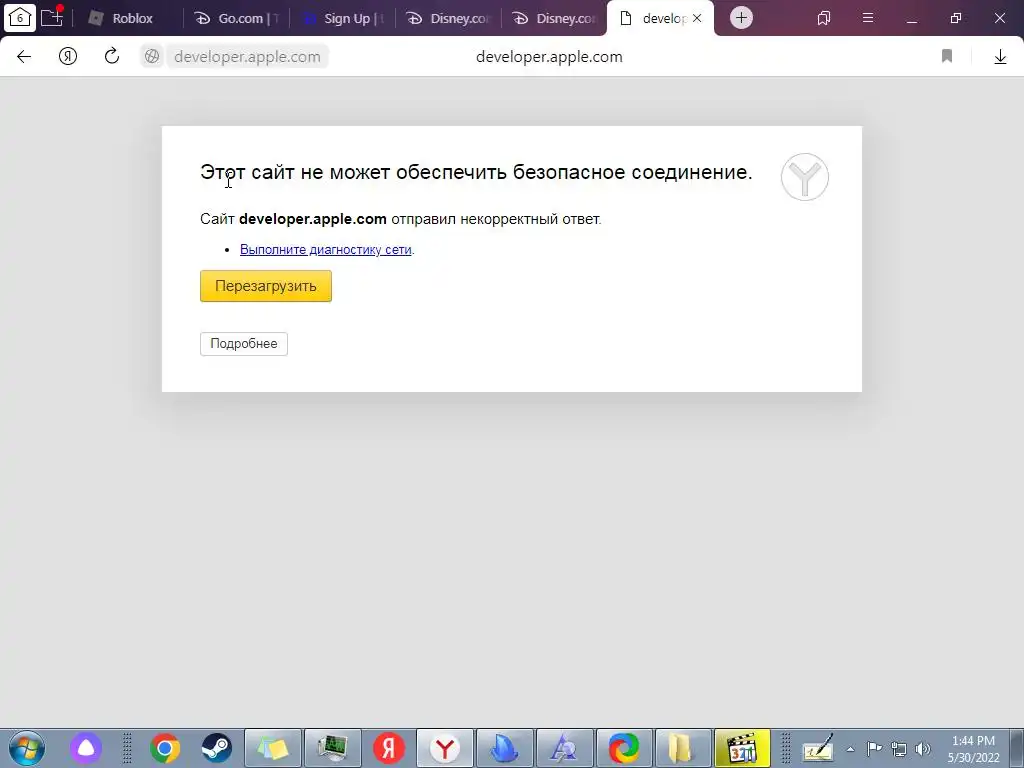Open the letter A taskbar application
Image resolution: width=1024 pixels, height=768 pixels.
[x=564, y=748]
